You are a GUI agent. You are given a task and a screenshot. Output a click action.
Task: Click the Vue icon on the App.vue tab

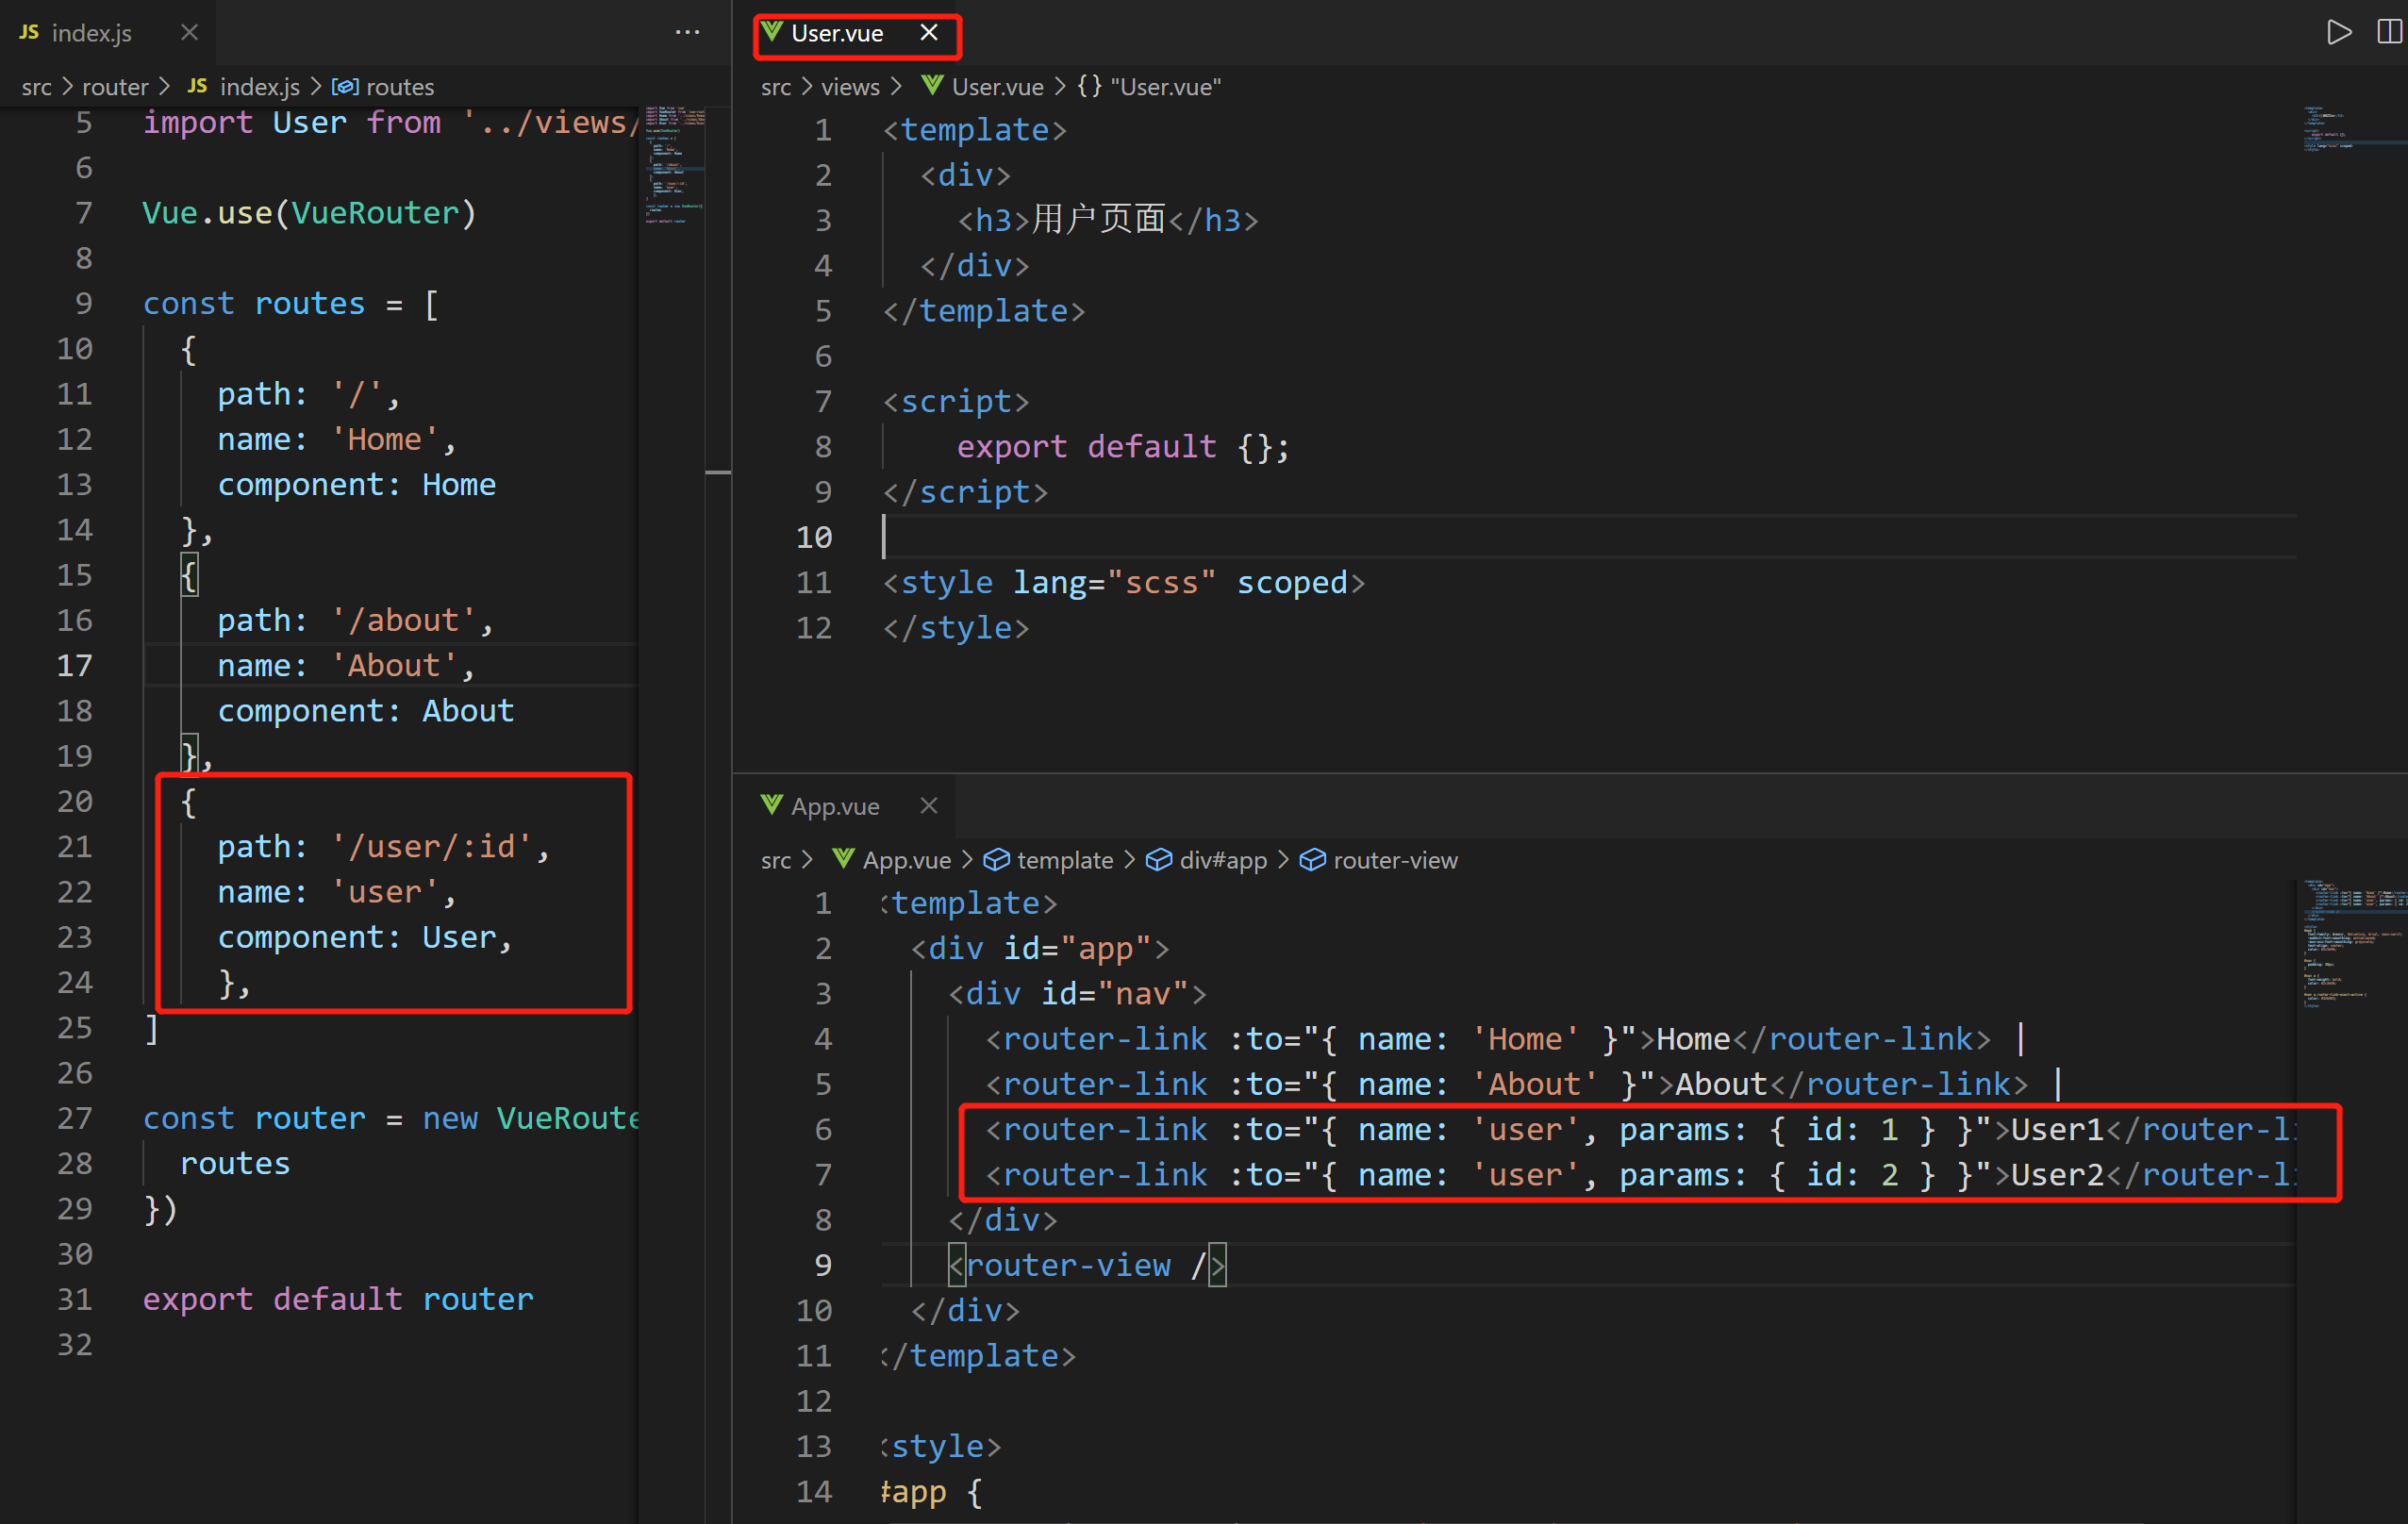coord(771,805)
